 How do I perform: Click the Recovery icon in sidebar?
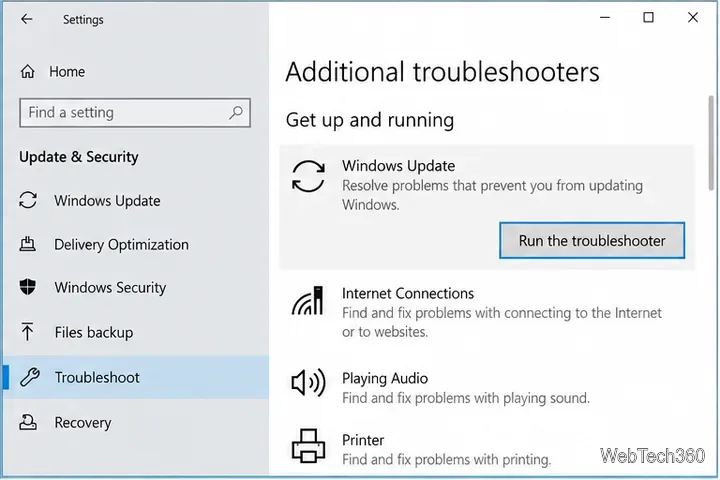click(x=28, y=422)
